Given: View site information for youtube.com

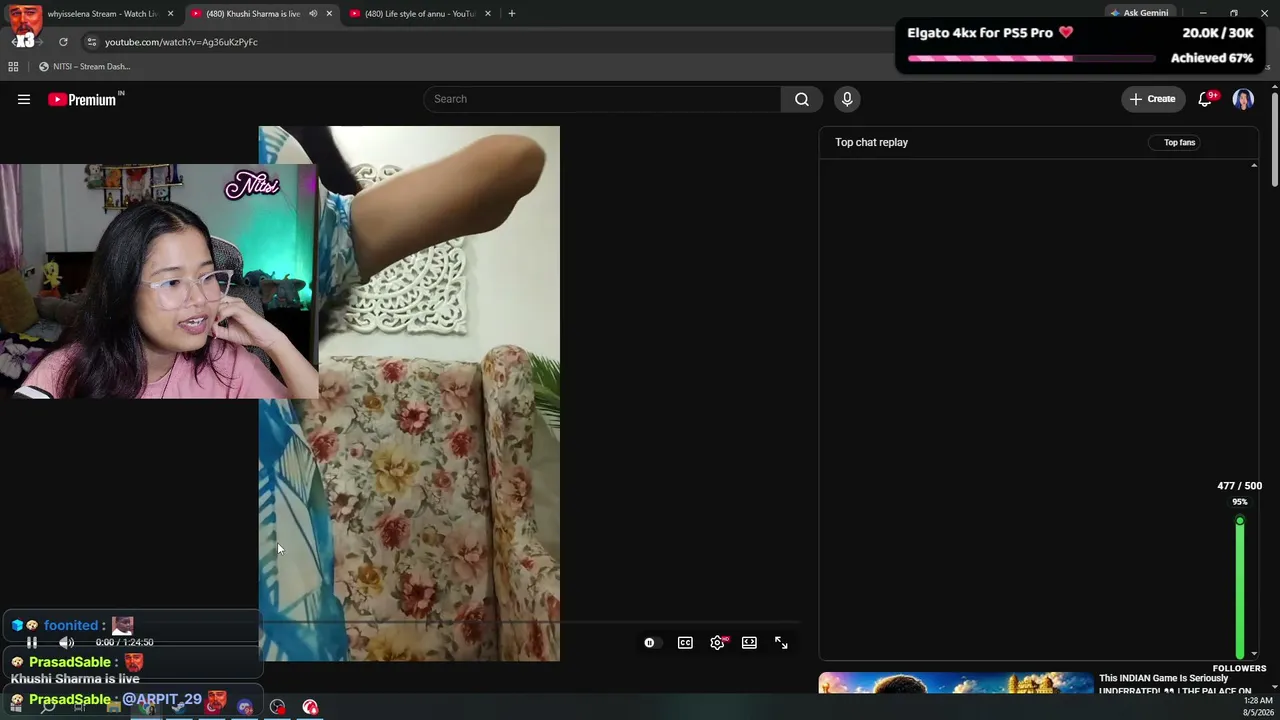Looking at the screenshot, I should click(92, 42).
